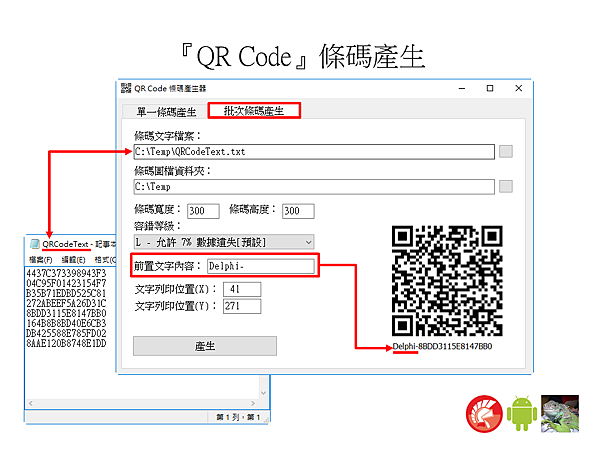Click the 條碼文字檔案 path field
Viewport: 600px width, 450px height.
click(314, 152)
